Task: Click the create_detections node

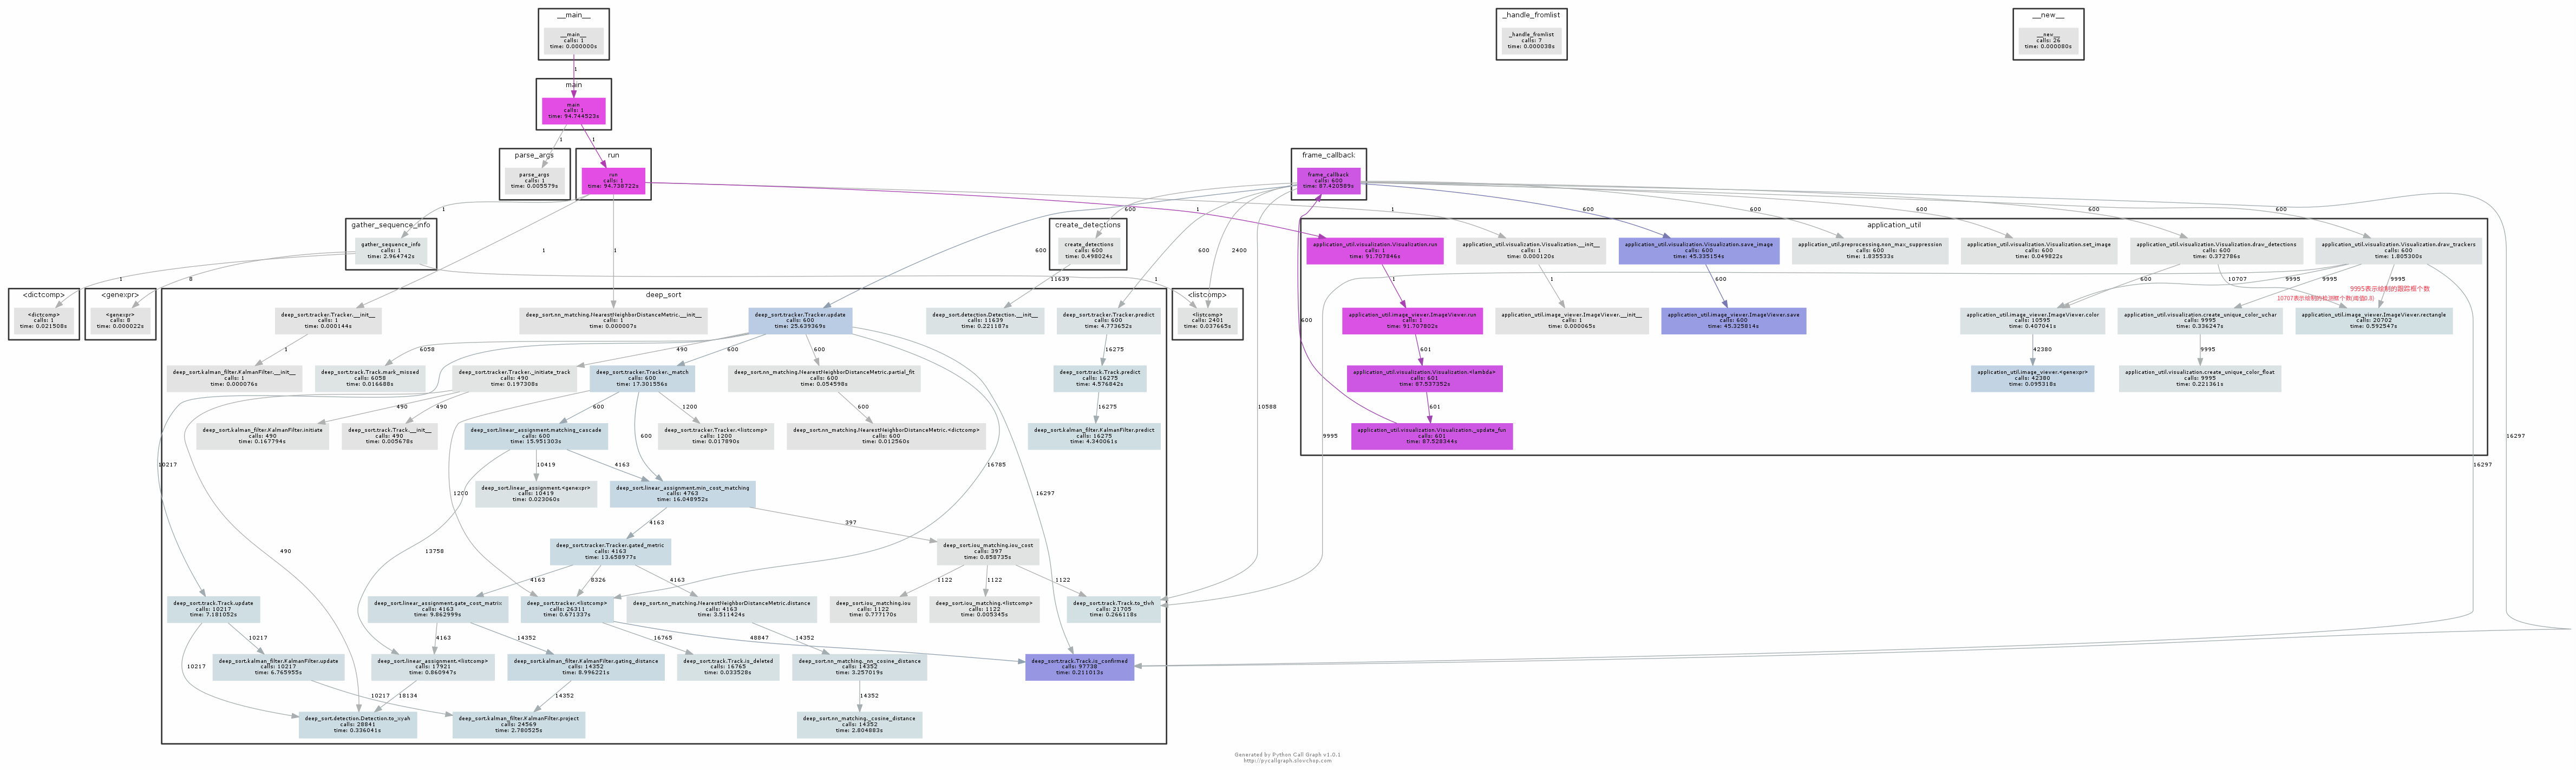Action: coord(1088,251)
